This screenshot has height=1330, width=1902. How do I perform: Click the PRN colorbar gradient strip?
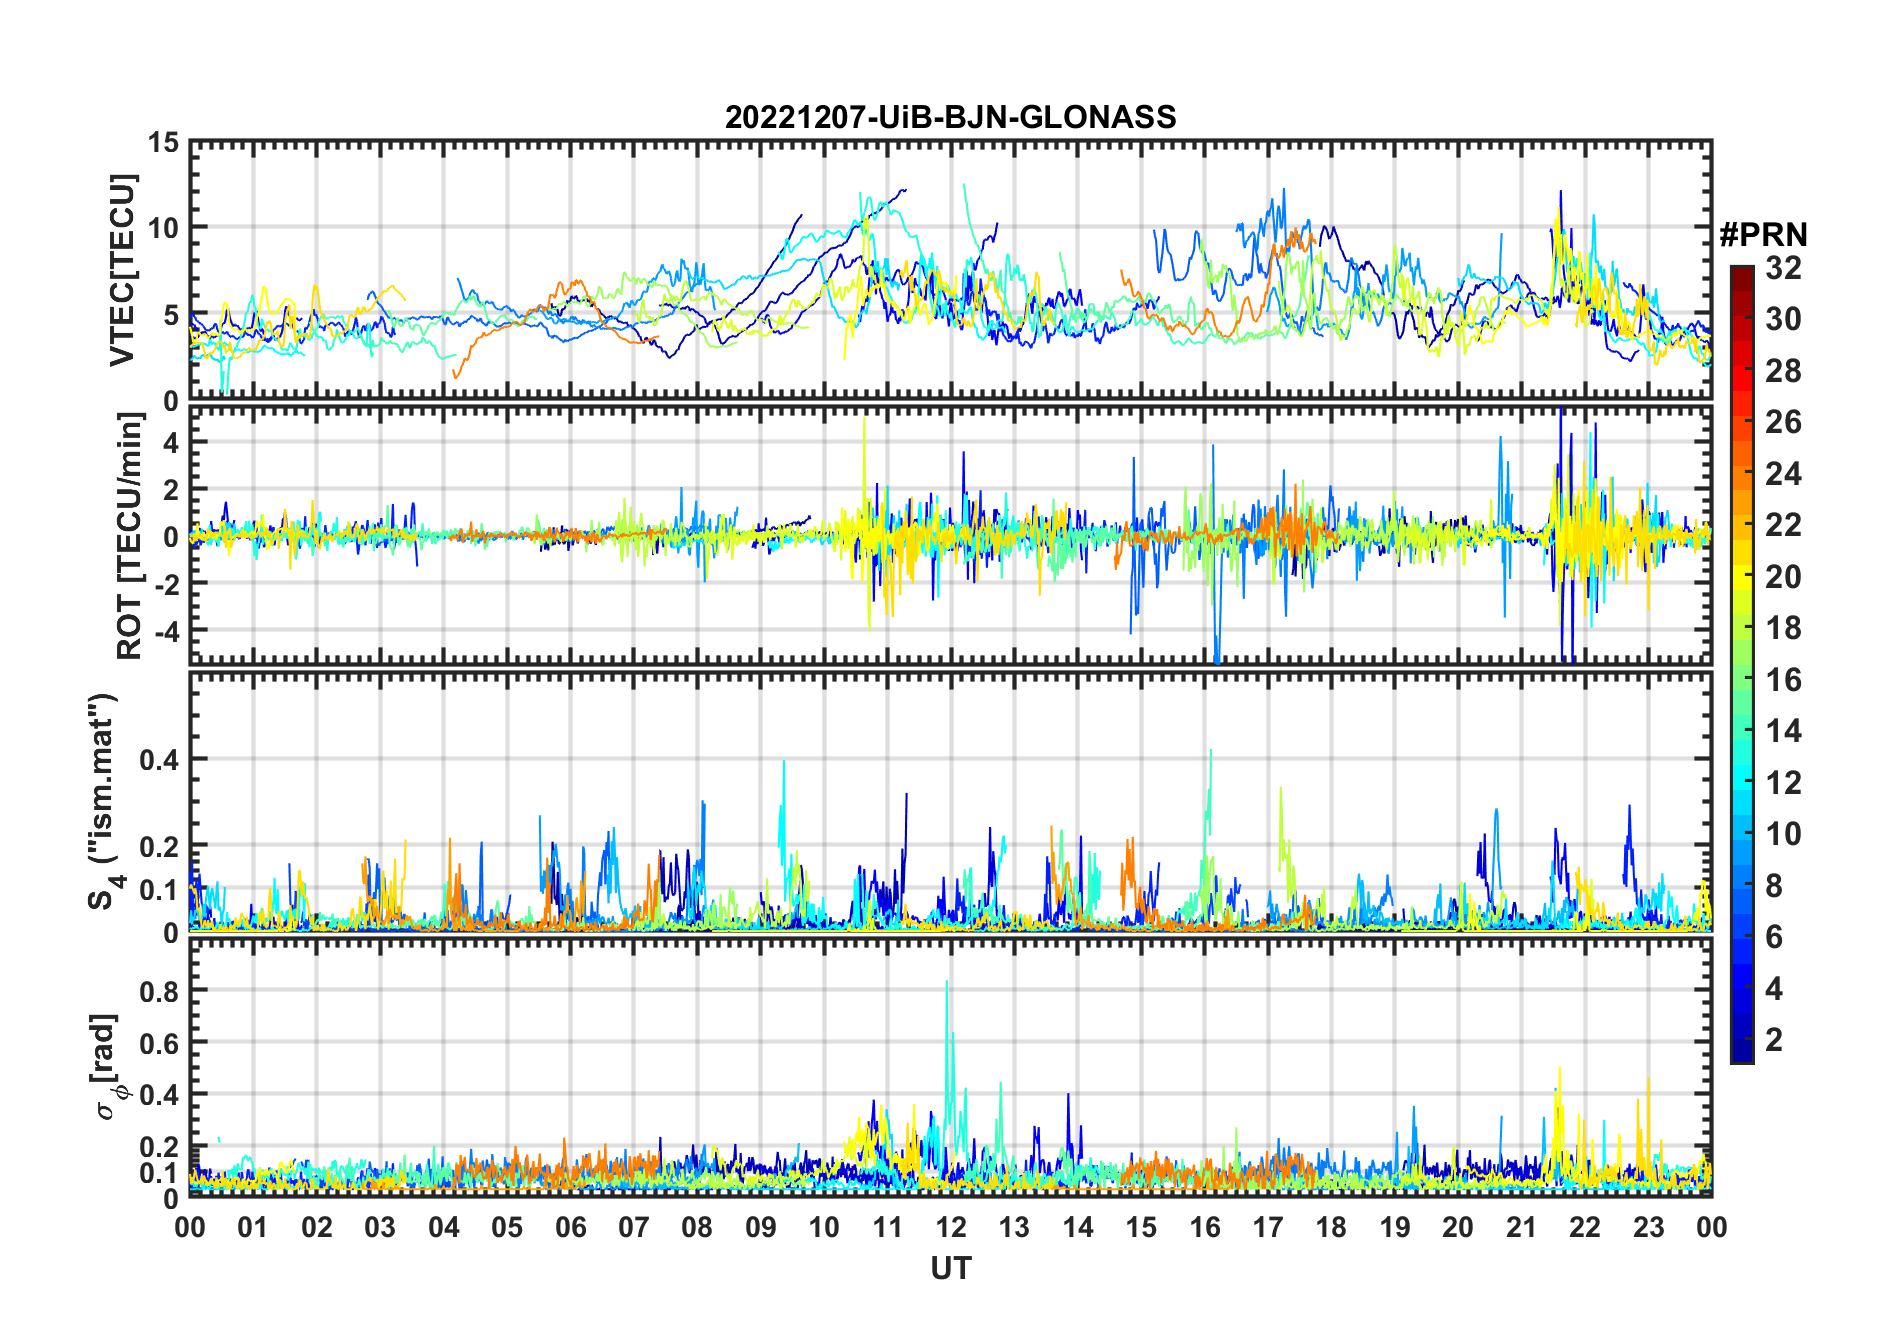(1742, 664)
